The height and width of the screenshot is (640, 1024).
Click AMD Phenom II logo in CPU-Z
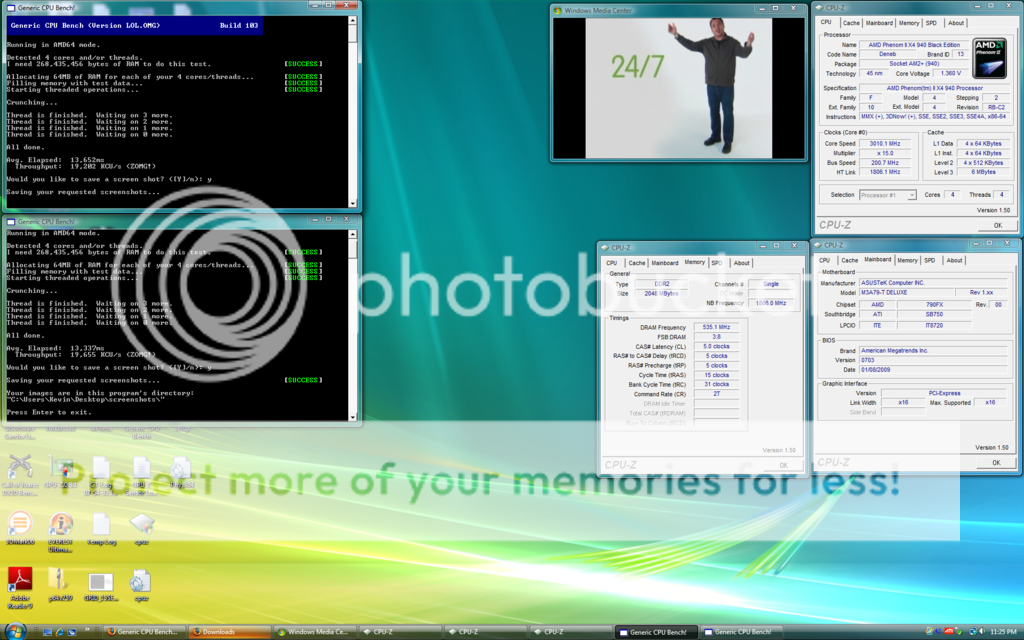click(990, 59)
